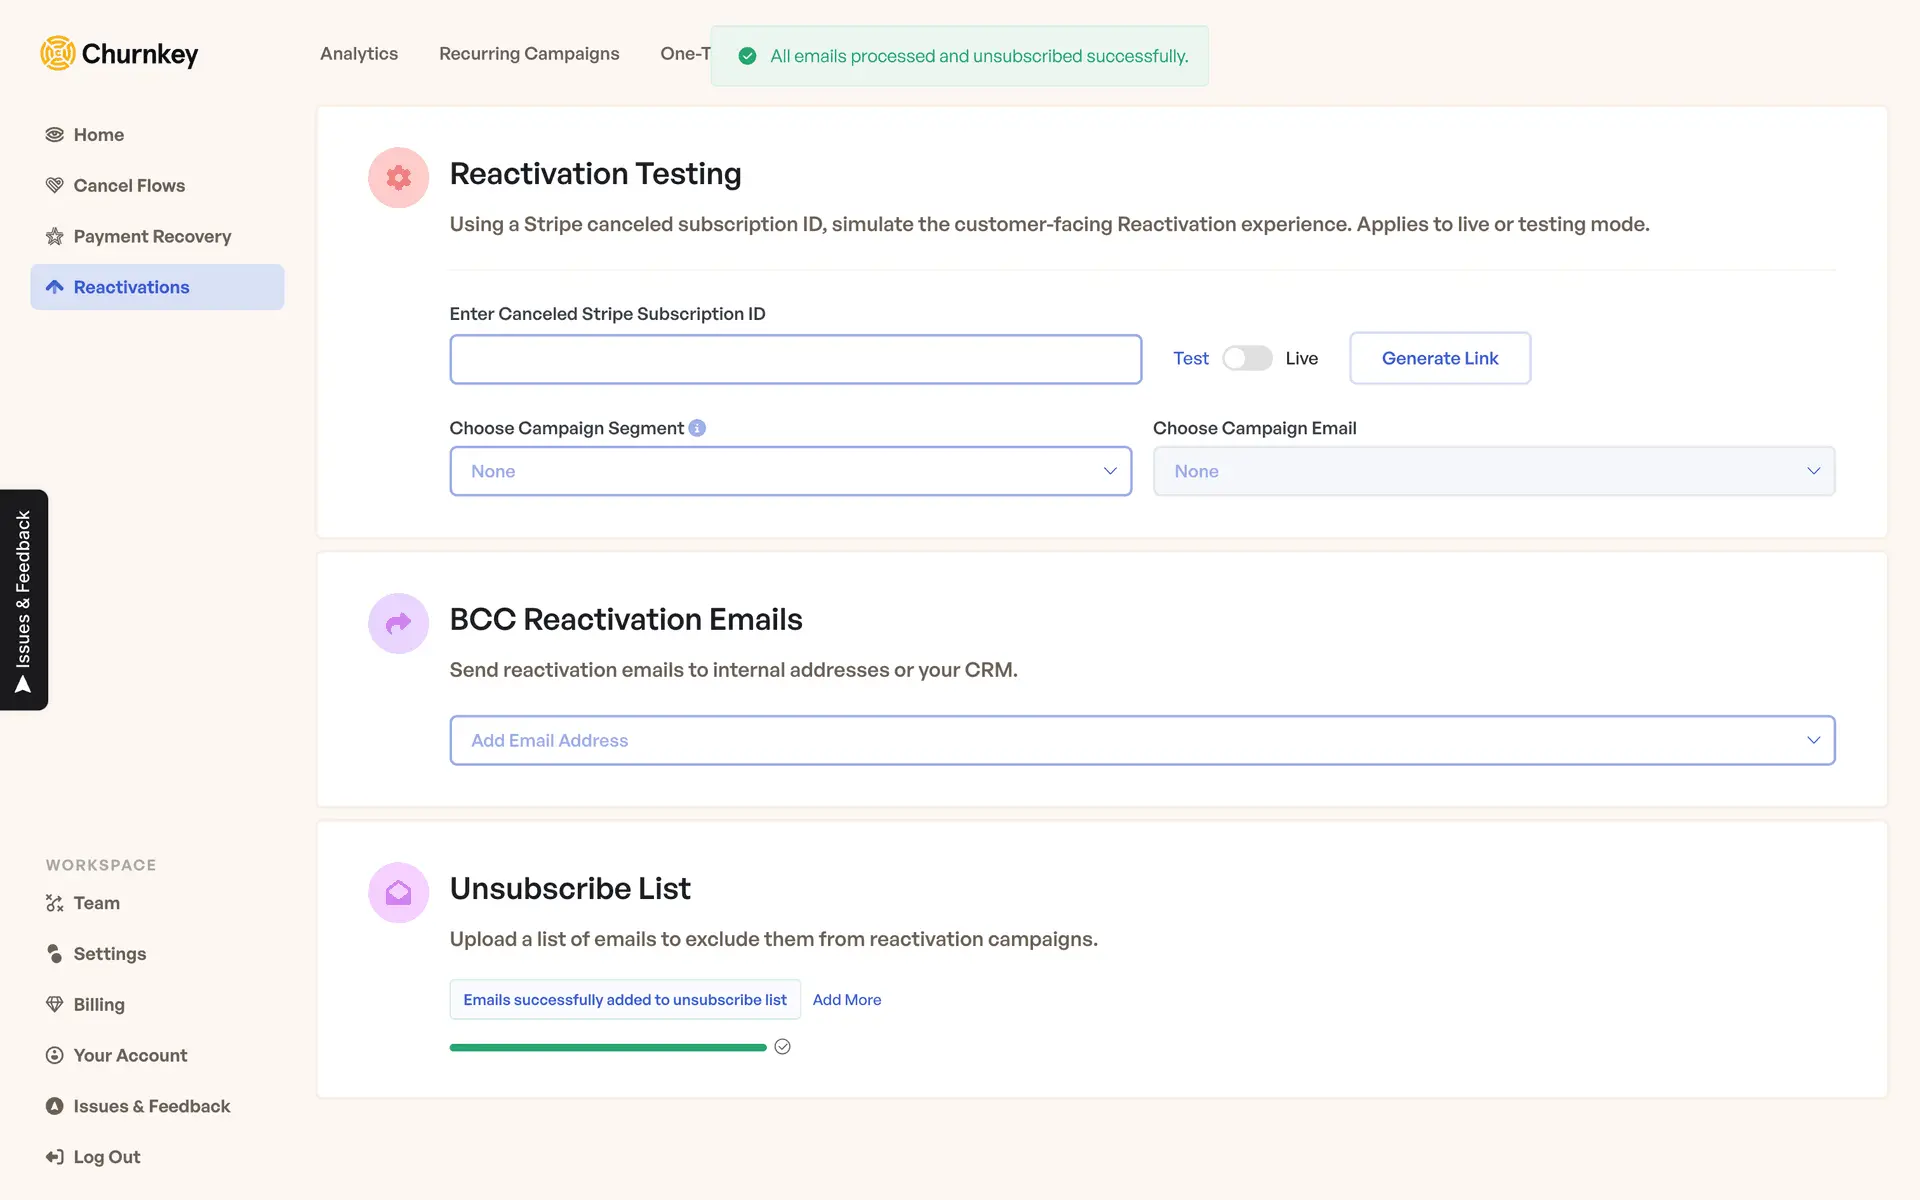Expand the Choose Campaign Segment dropdown

click(790, 471)
